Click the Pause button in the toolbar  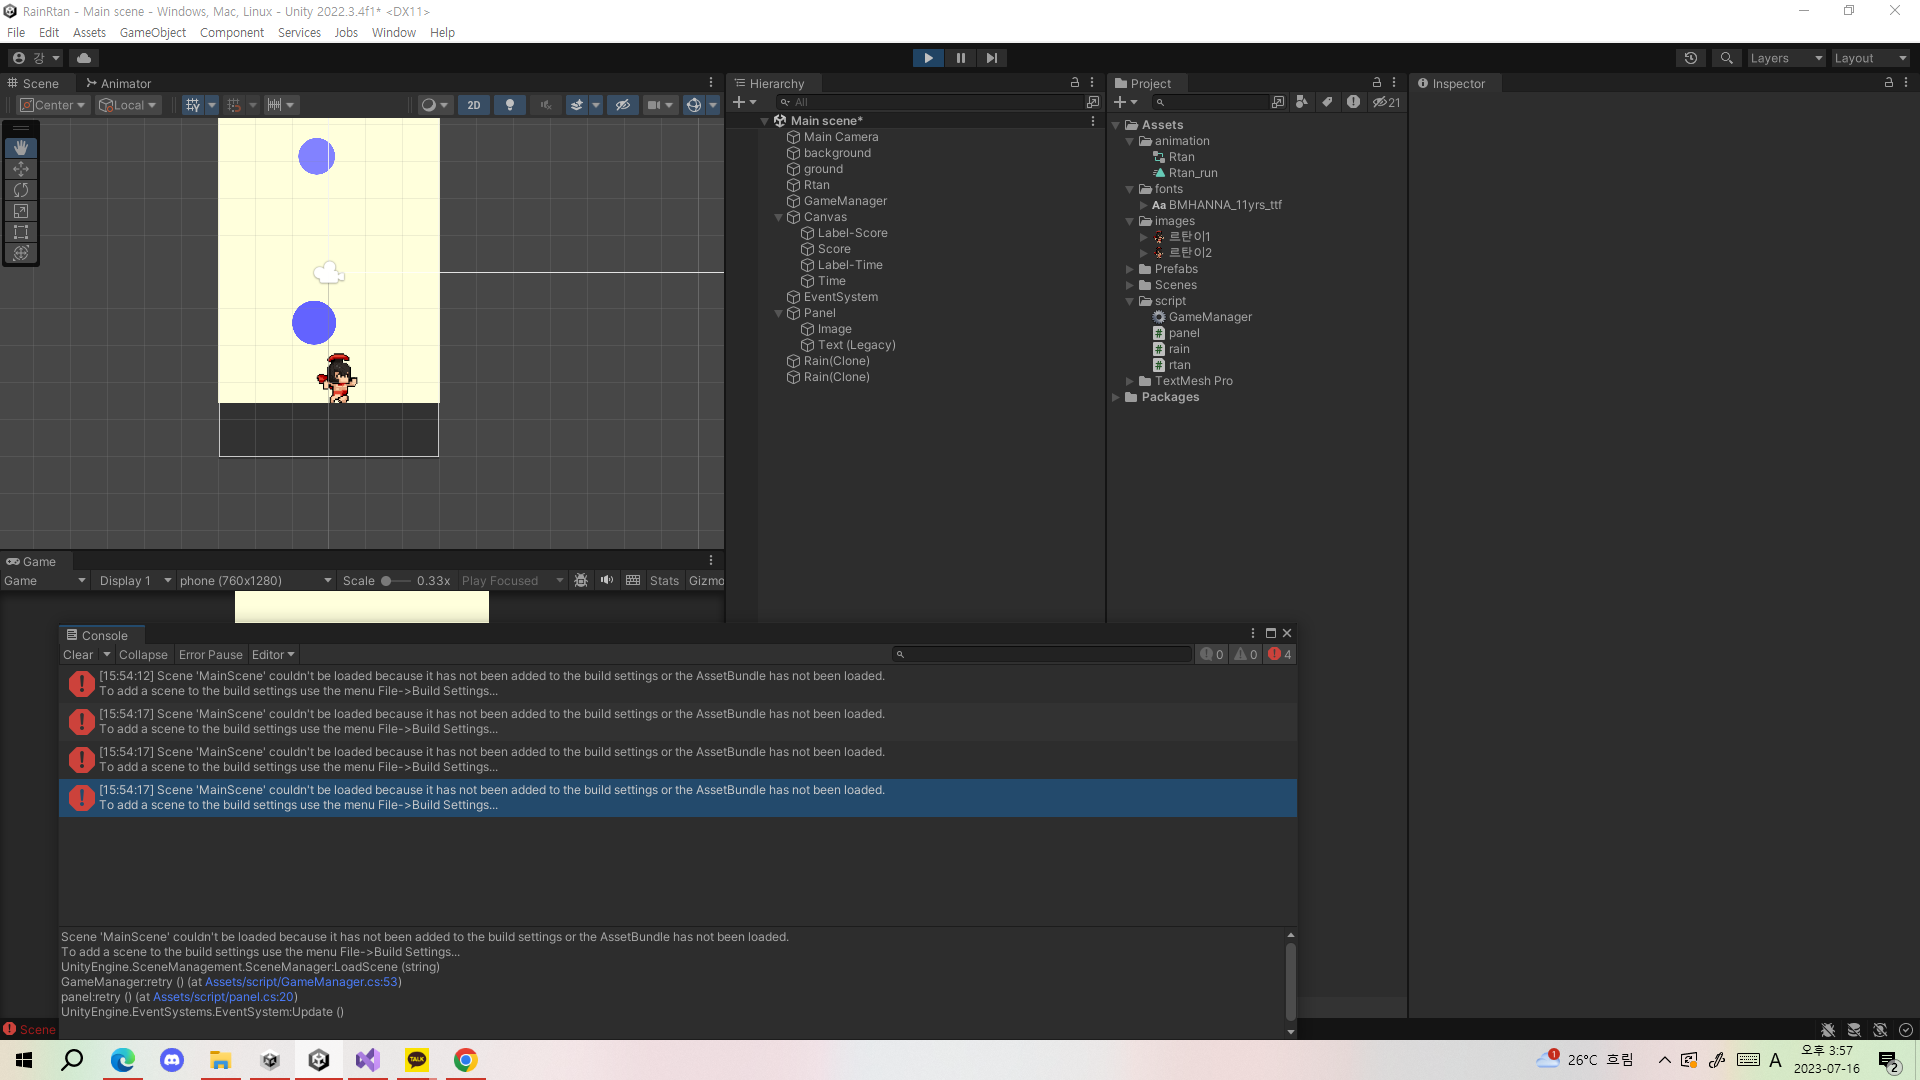point(960,58)
